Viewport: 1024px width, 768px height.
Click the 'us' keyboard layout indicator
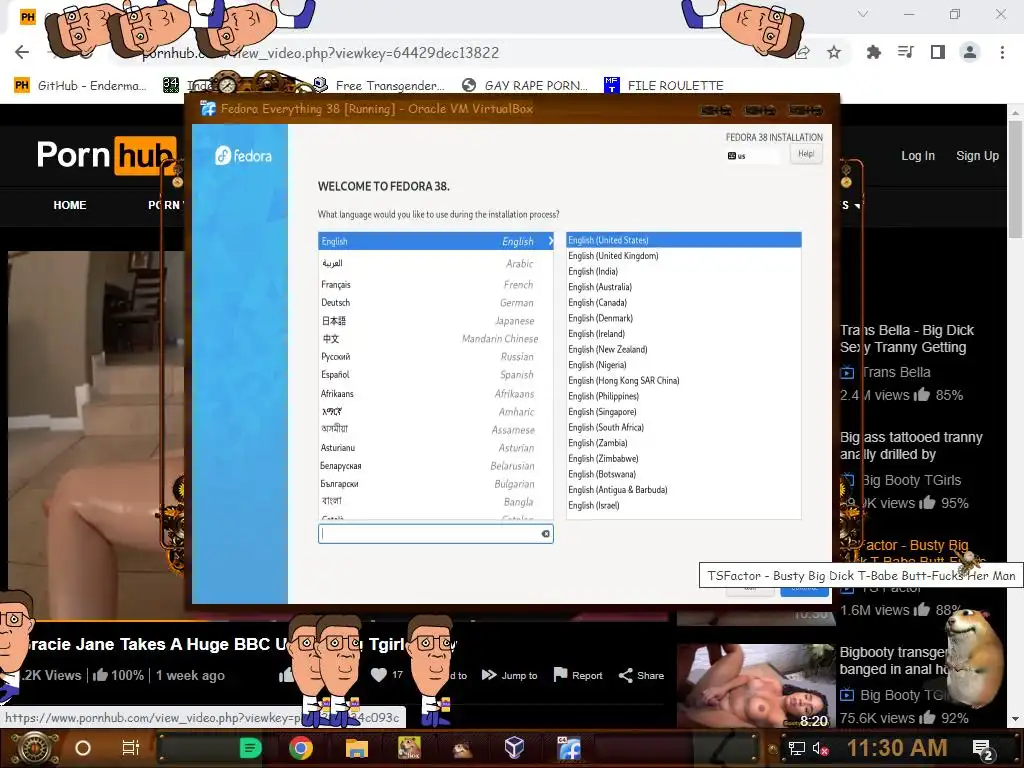[x=753, y=156]
